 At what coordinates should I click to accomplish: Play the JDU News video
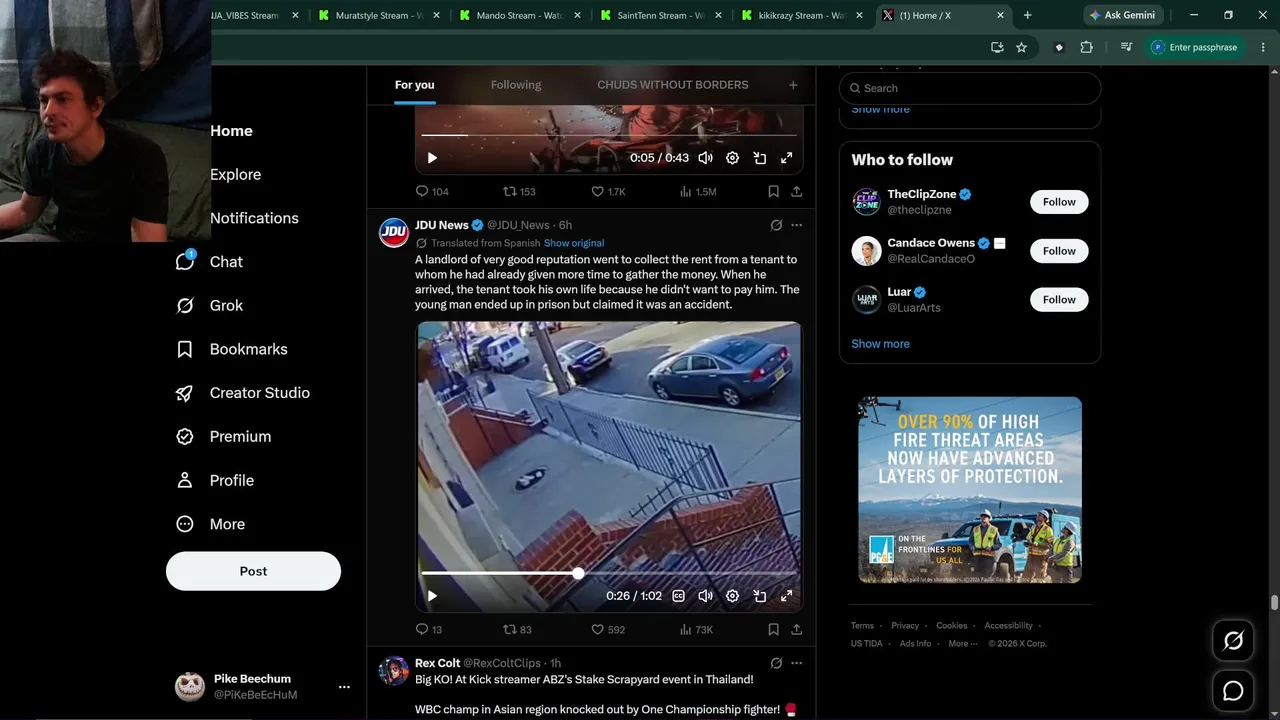(432, 596)
